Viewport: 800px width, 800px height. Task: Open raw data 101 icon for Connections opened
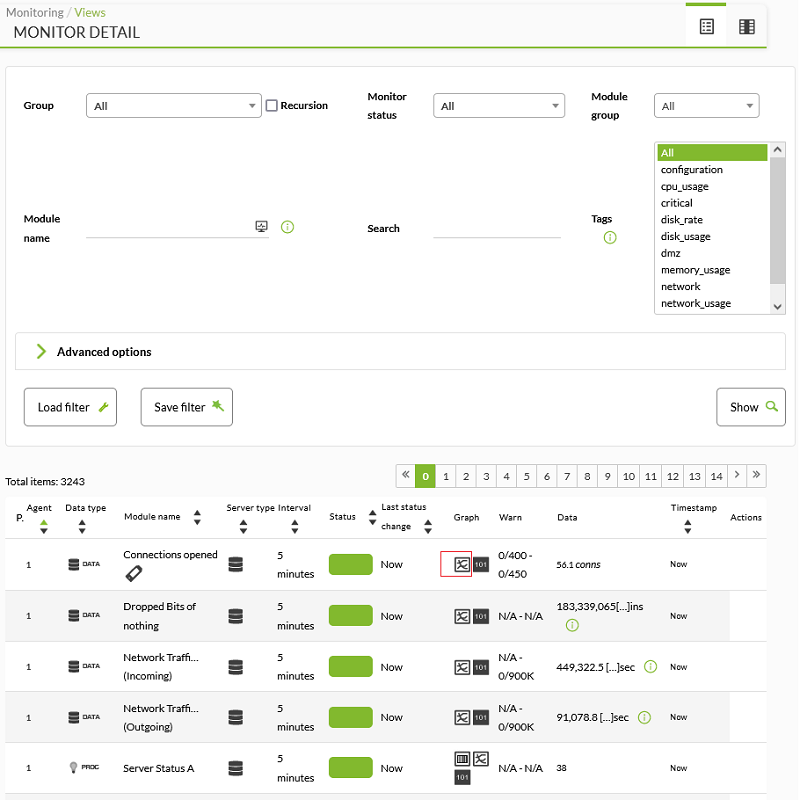pyautogui.click(x=481, y=564)
